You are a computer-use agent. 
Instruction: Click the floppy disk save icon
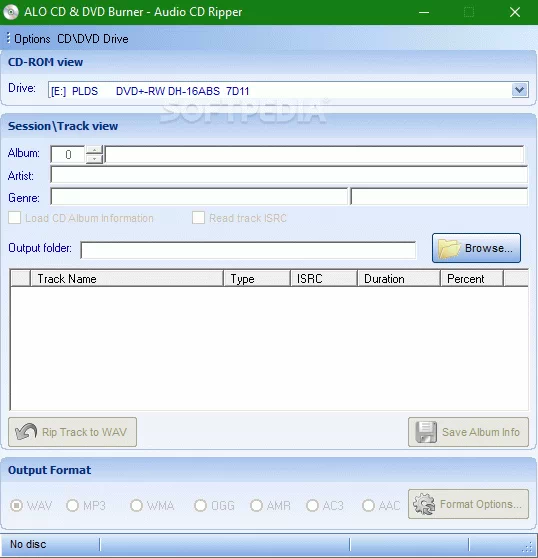tap(426, 432)
